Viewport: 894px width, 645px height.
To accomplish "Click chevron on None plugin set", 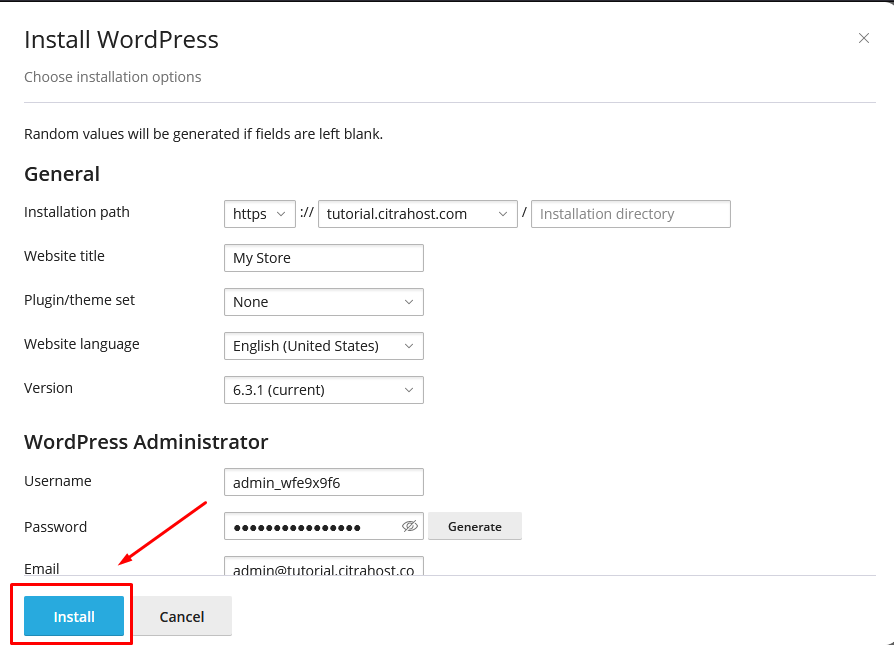I will coord(408,302).
